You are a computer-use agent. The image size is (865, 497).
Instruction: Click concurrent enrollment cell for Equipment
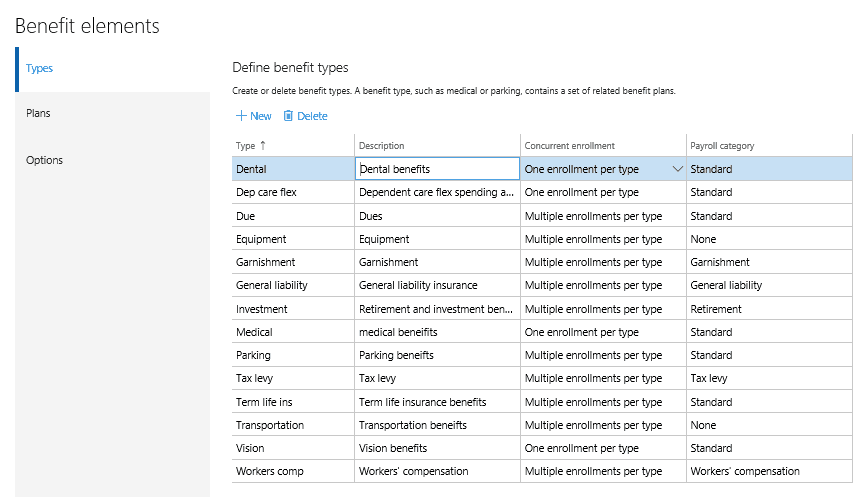tap(604, 239)
